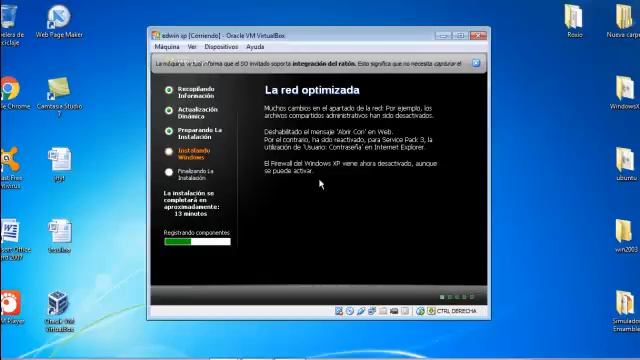Close the VirtualBox VM window

click(478, 36)
